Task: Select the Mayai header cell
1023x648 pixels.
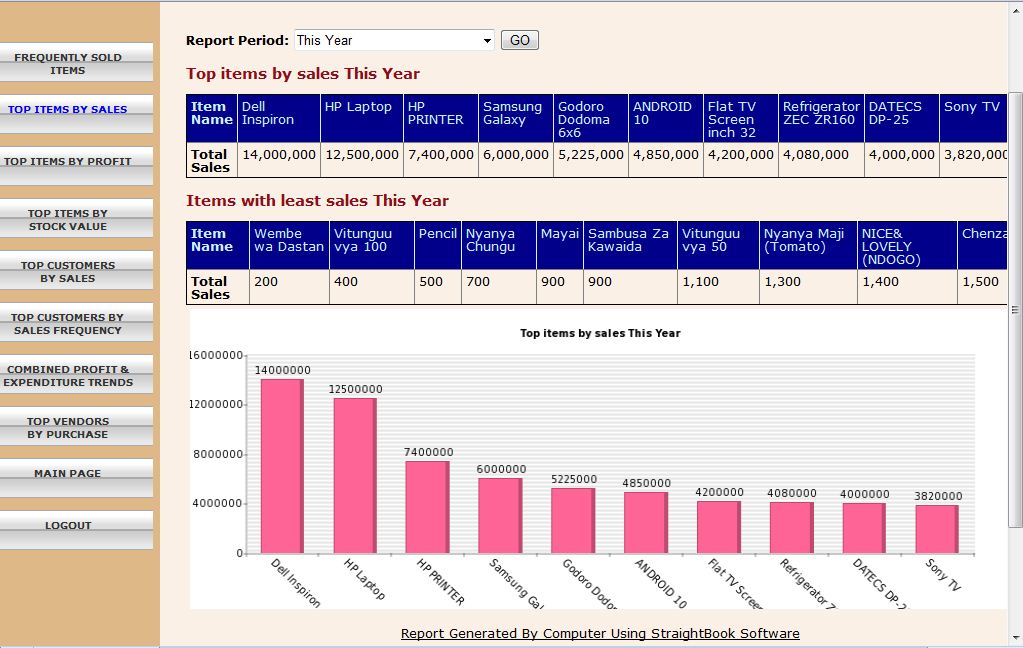Action: [560, 245]
